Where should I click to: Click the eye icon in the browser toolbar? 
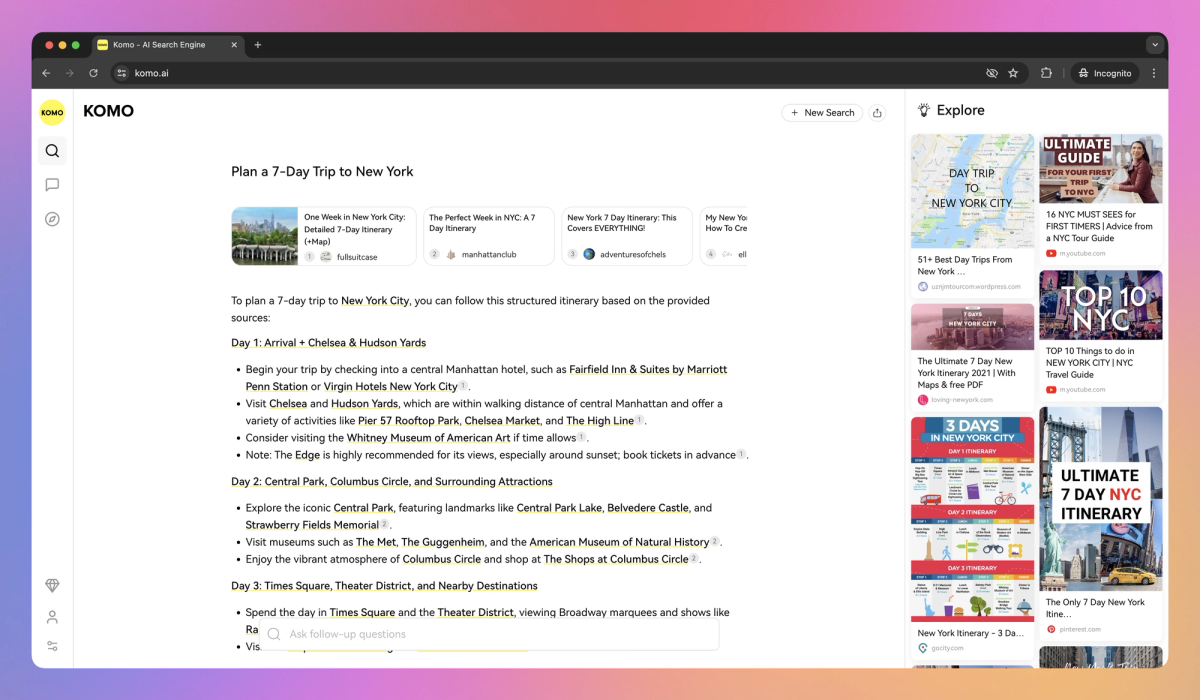click(x=992, y=72)
